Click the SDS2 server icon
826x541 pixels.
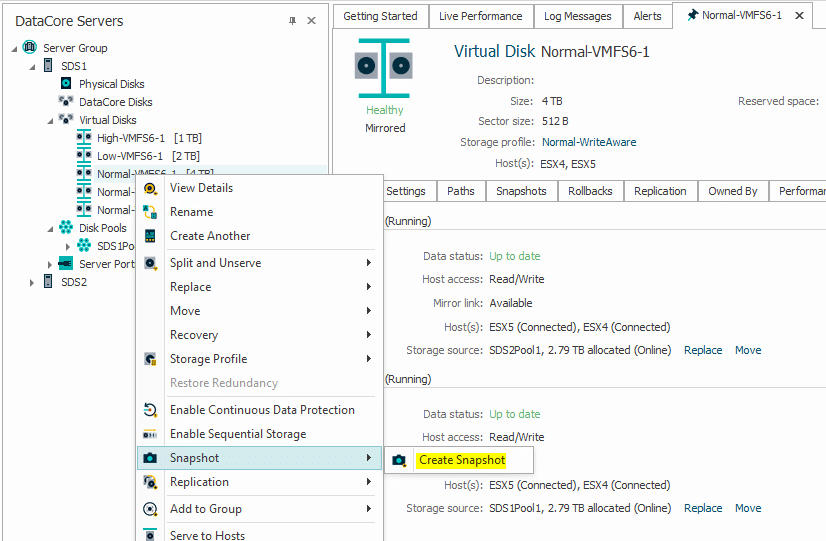point(48,281)
